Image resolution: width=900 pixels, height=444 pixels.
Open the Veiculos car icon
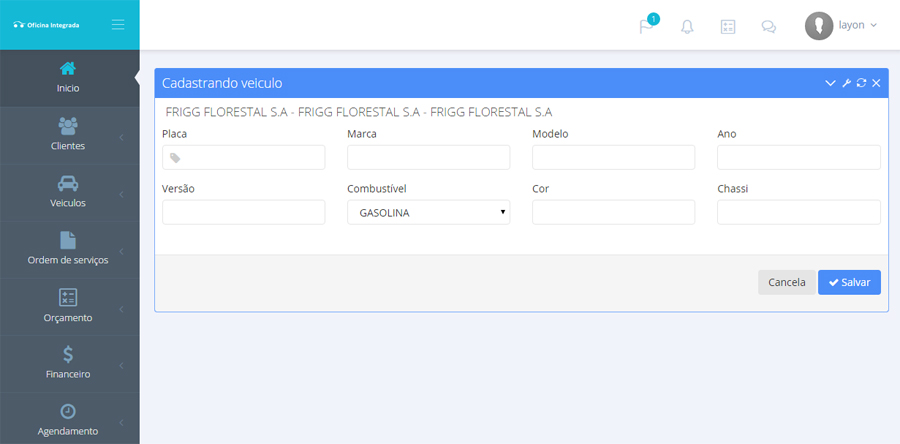point(68,183)
